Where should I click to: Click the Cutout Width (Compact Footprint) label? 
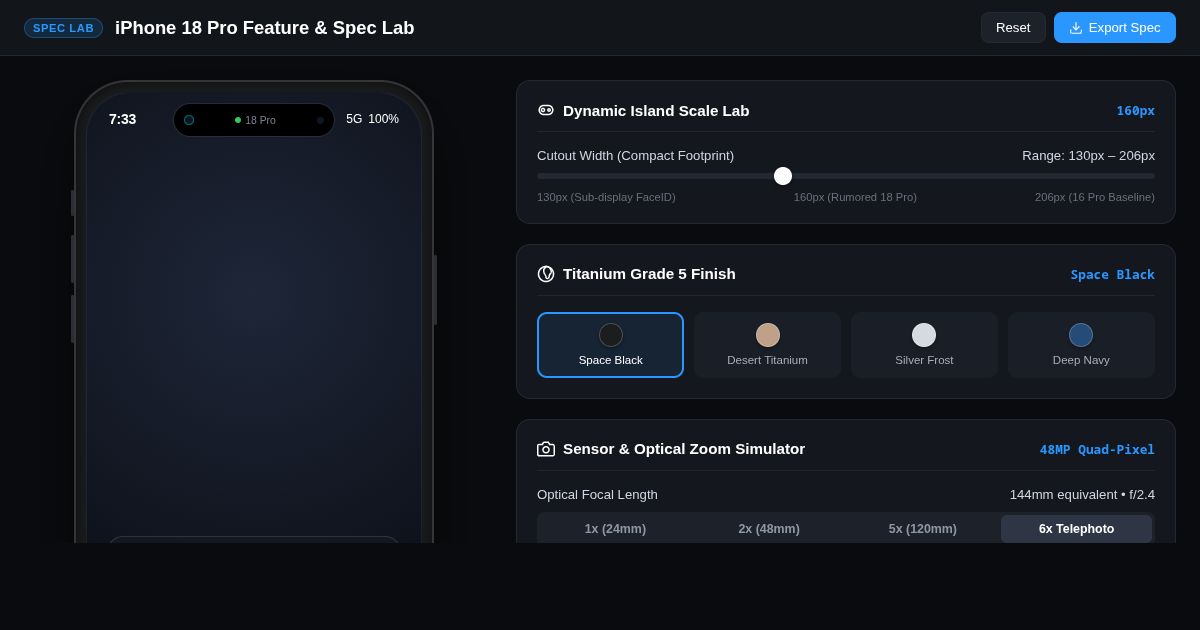coord(635,155)
